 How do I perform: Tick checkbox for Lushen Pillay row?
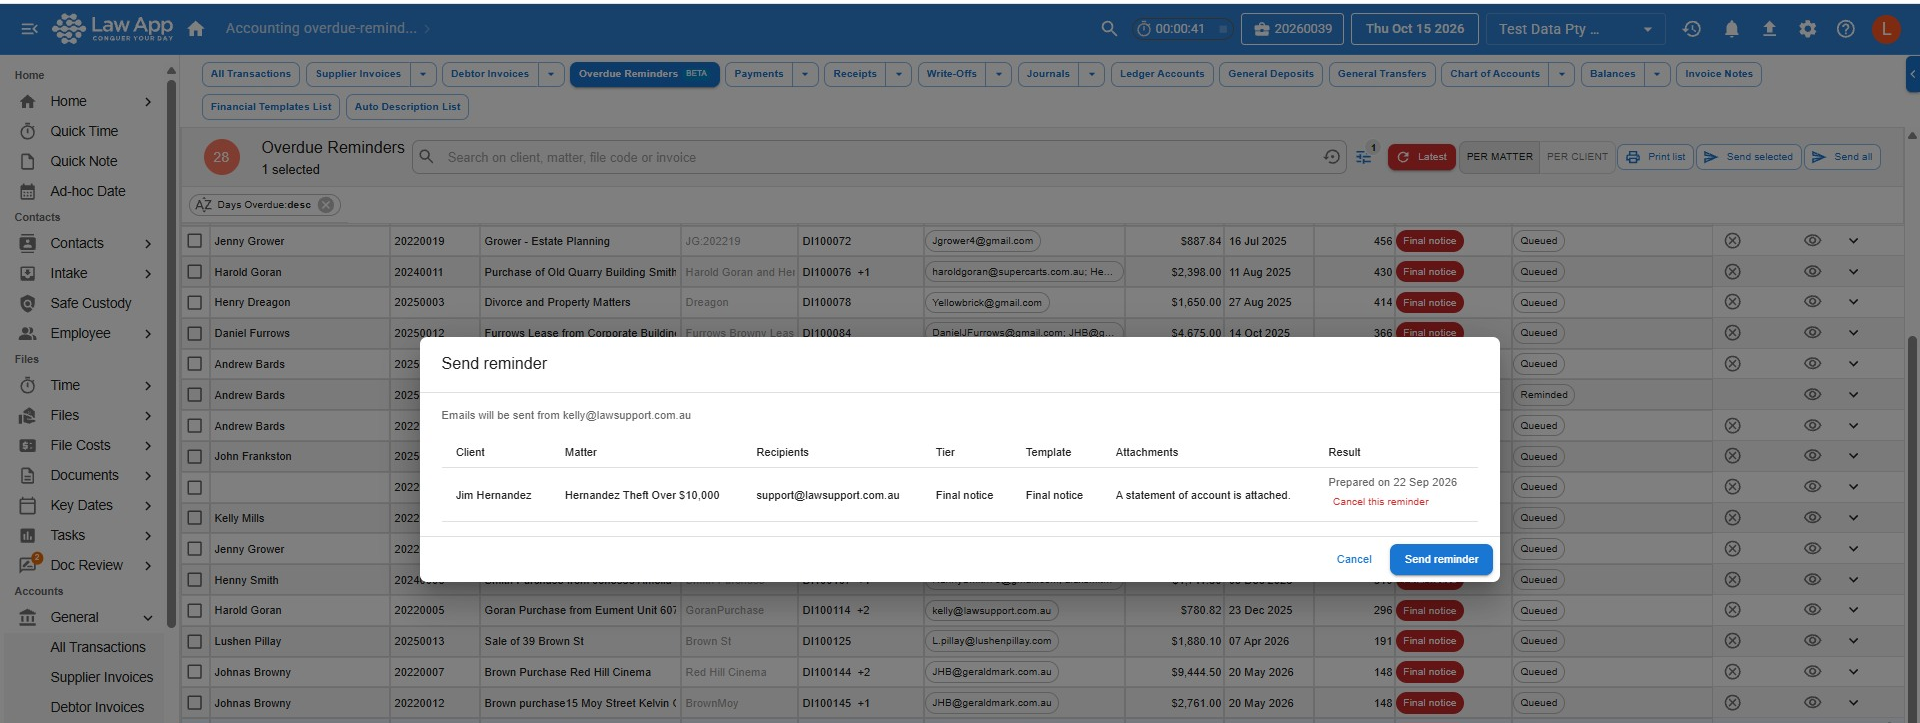(195, 641)
